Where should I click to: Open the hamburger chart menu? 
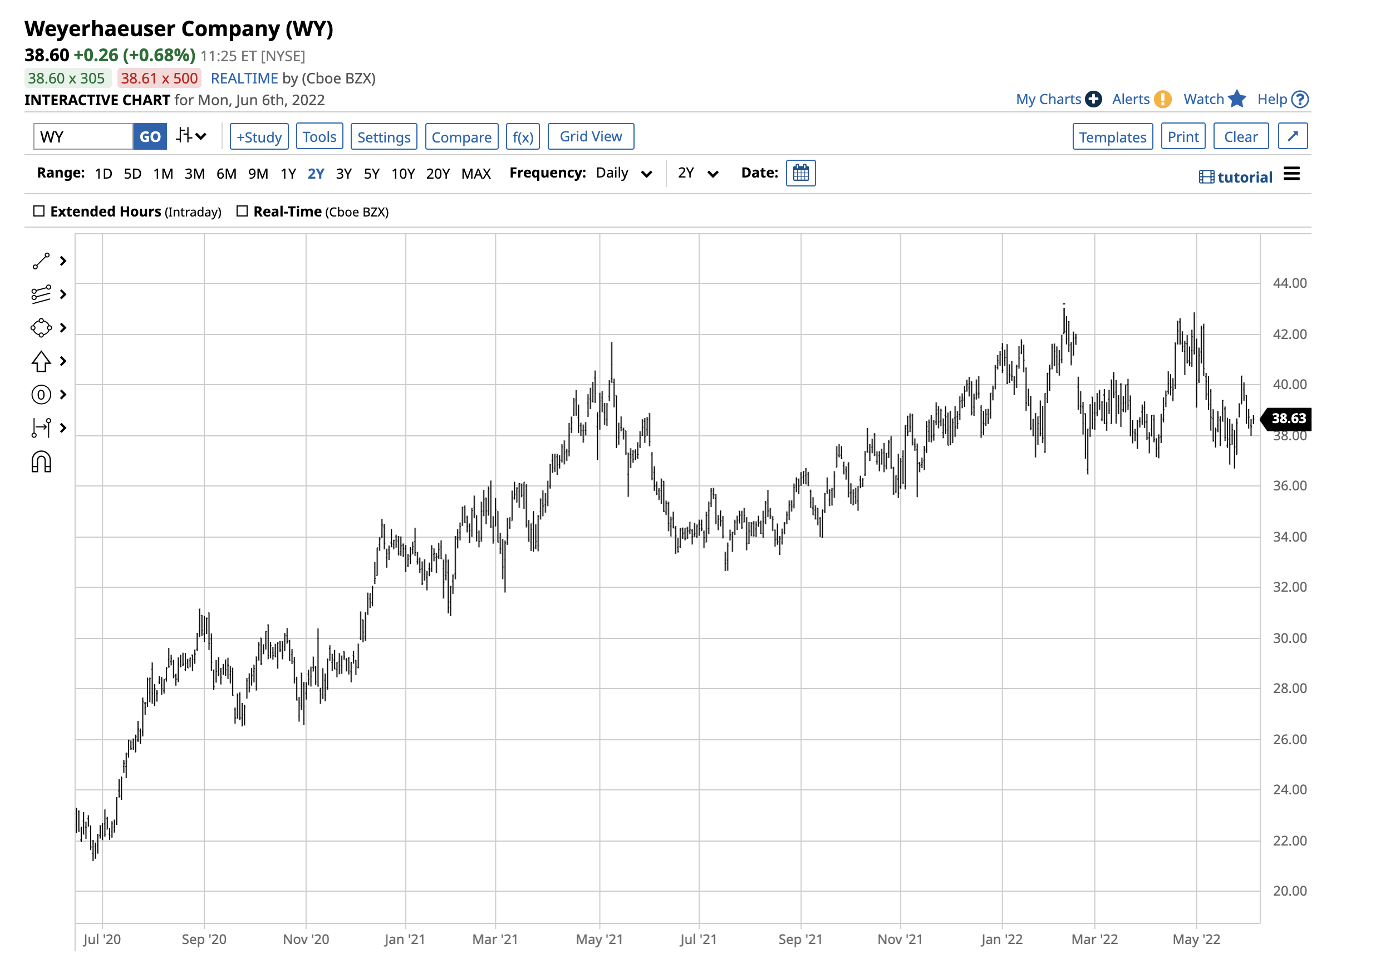[x=1292, y=174]
